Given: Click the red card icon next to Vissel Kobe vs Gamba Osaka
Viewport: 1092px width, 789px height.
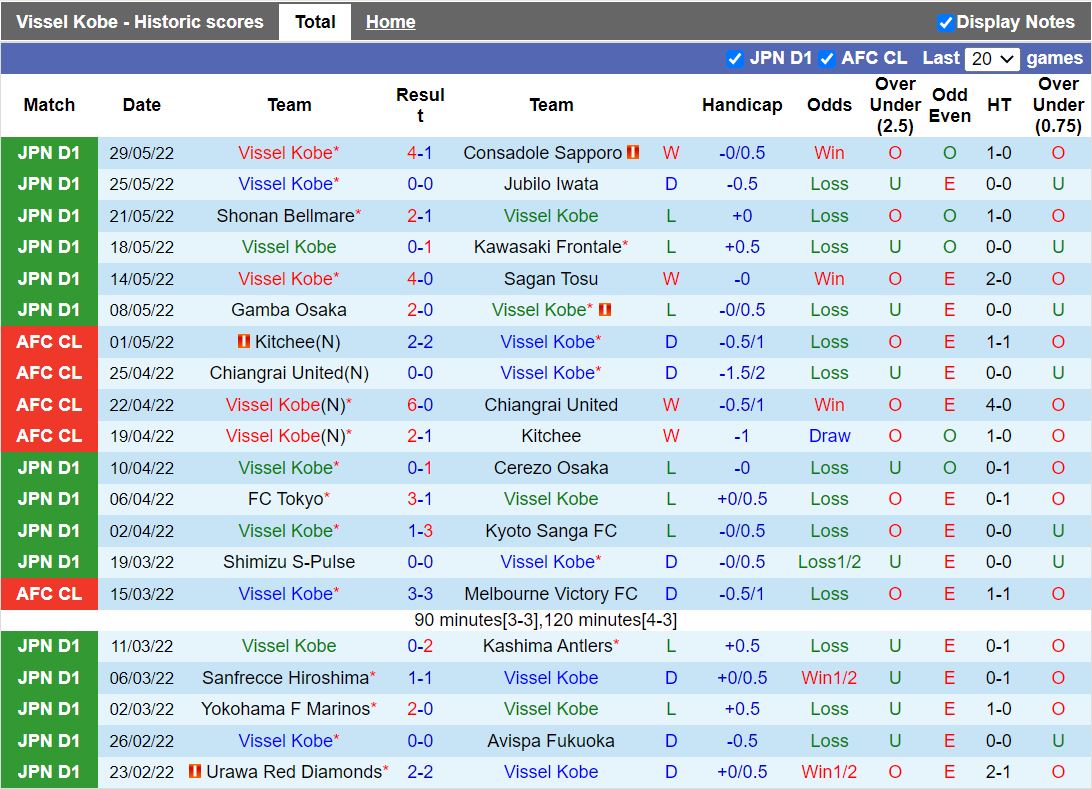Looking at the screenshot, I should tap(604, 309).
